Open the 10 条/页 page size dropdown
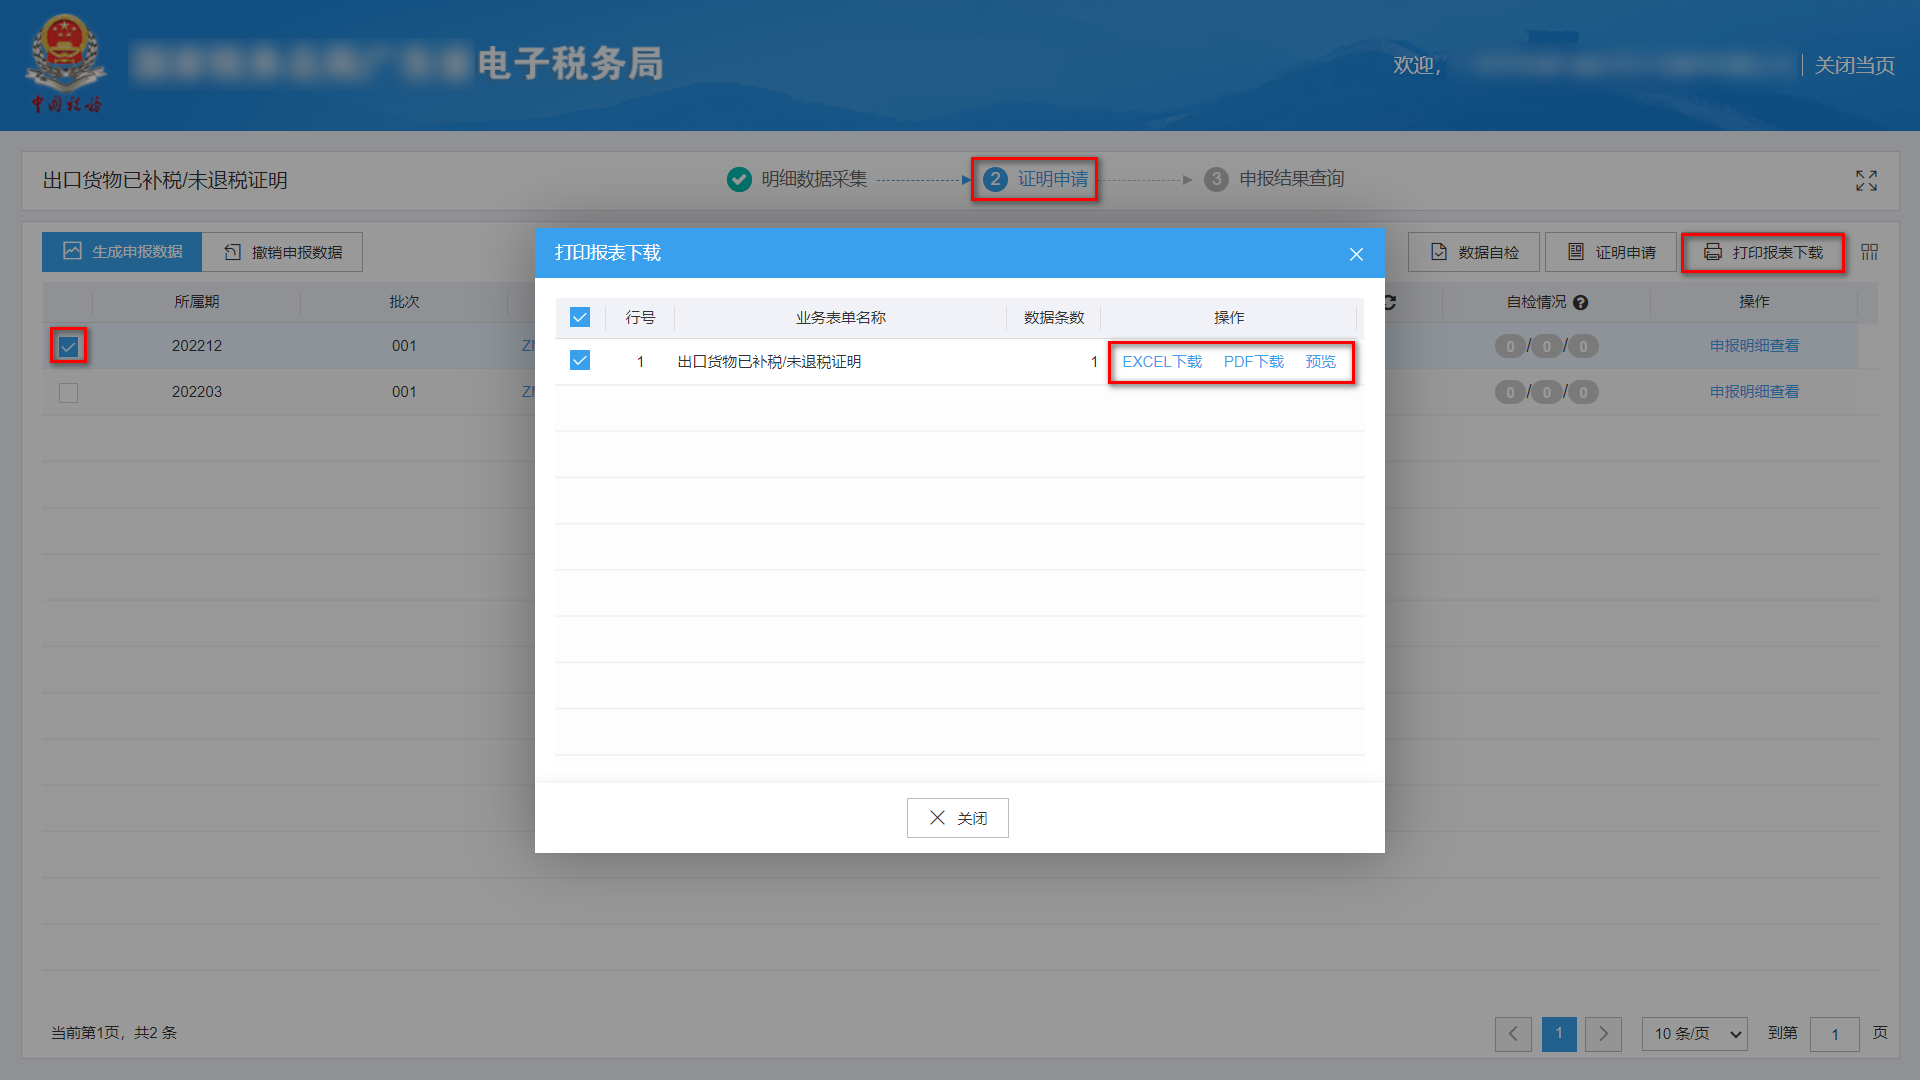 tap(1694, 1034)
